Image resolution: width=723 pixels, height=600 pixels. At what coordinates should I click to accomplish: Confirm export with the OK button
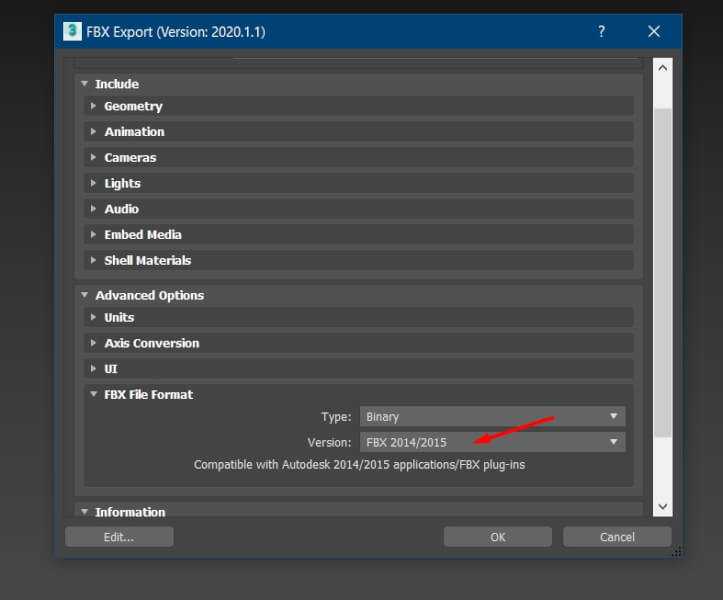coord(498,537)
